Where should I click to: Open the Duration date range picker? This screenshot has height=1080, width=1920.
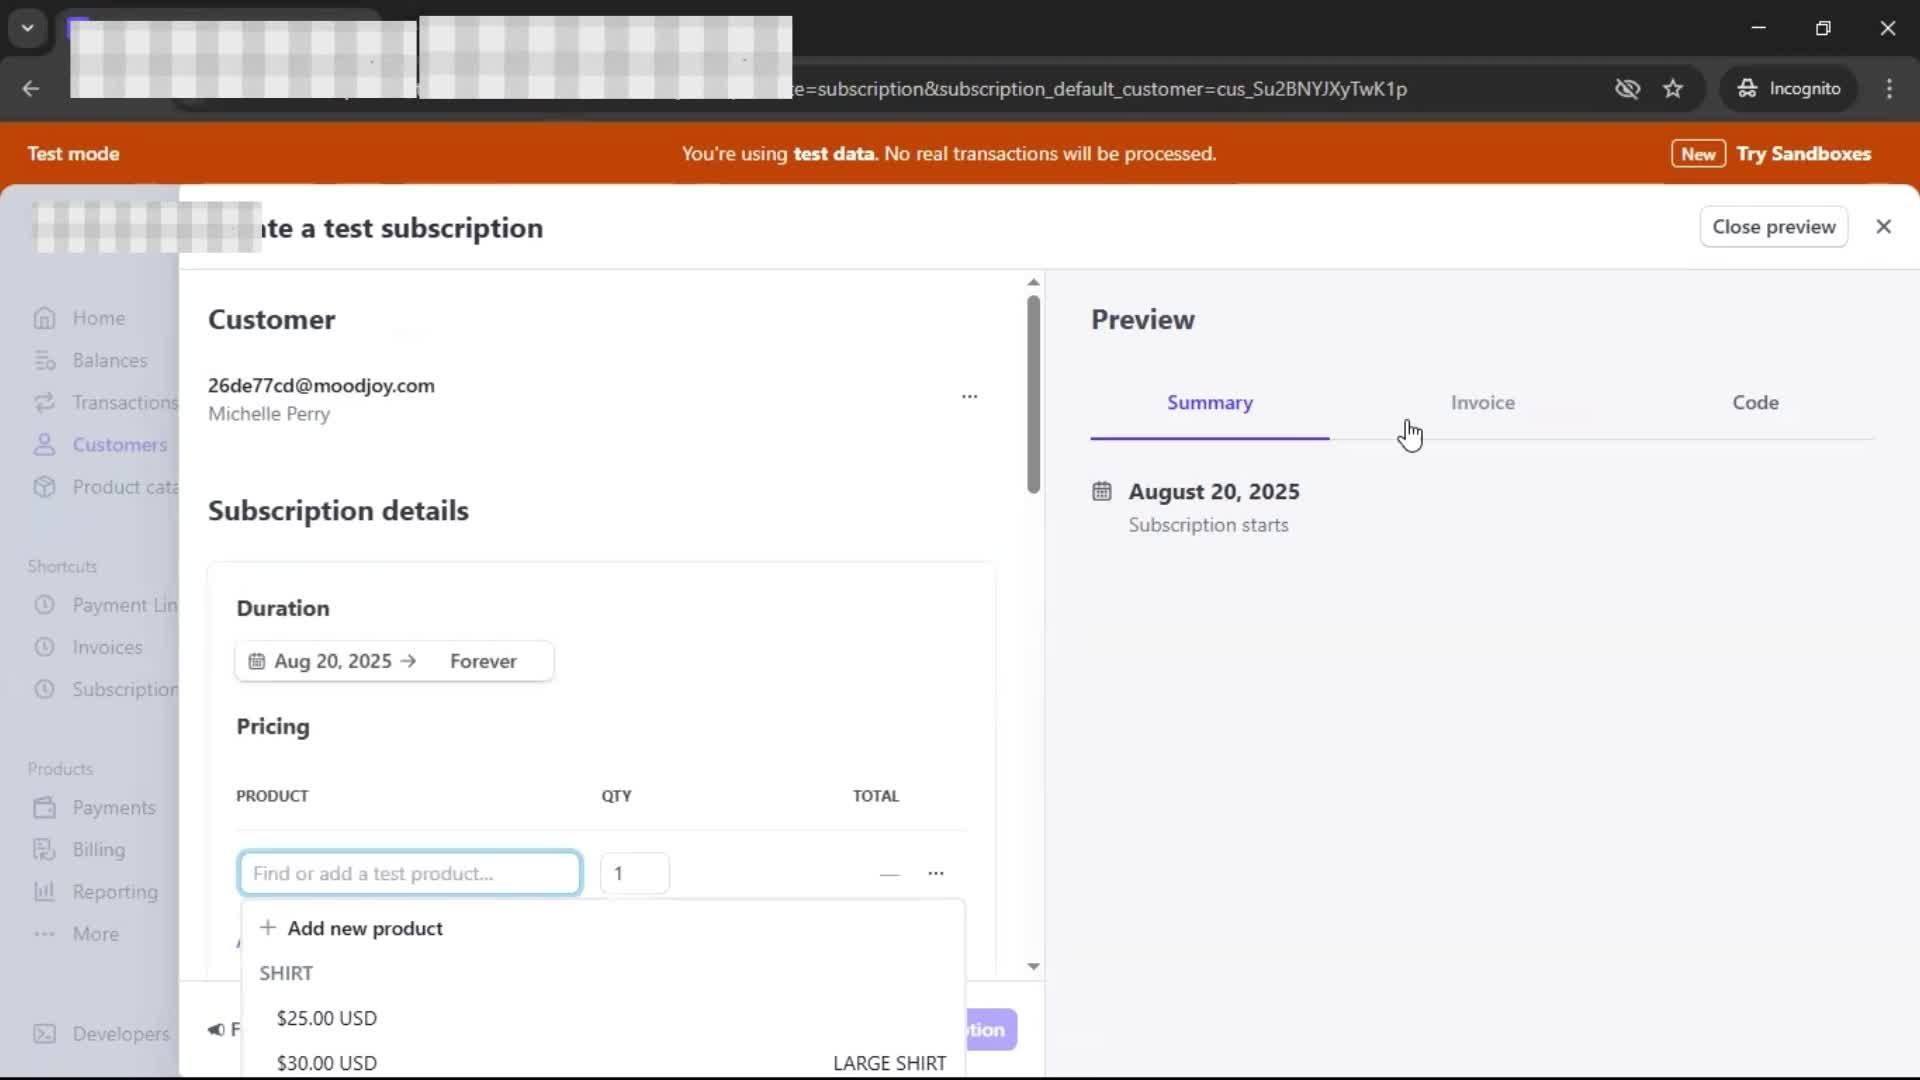coord(394,661)
